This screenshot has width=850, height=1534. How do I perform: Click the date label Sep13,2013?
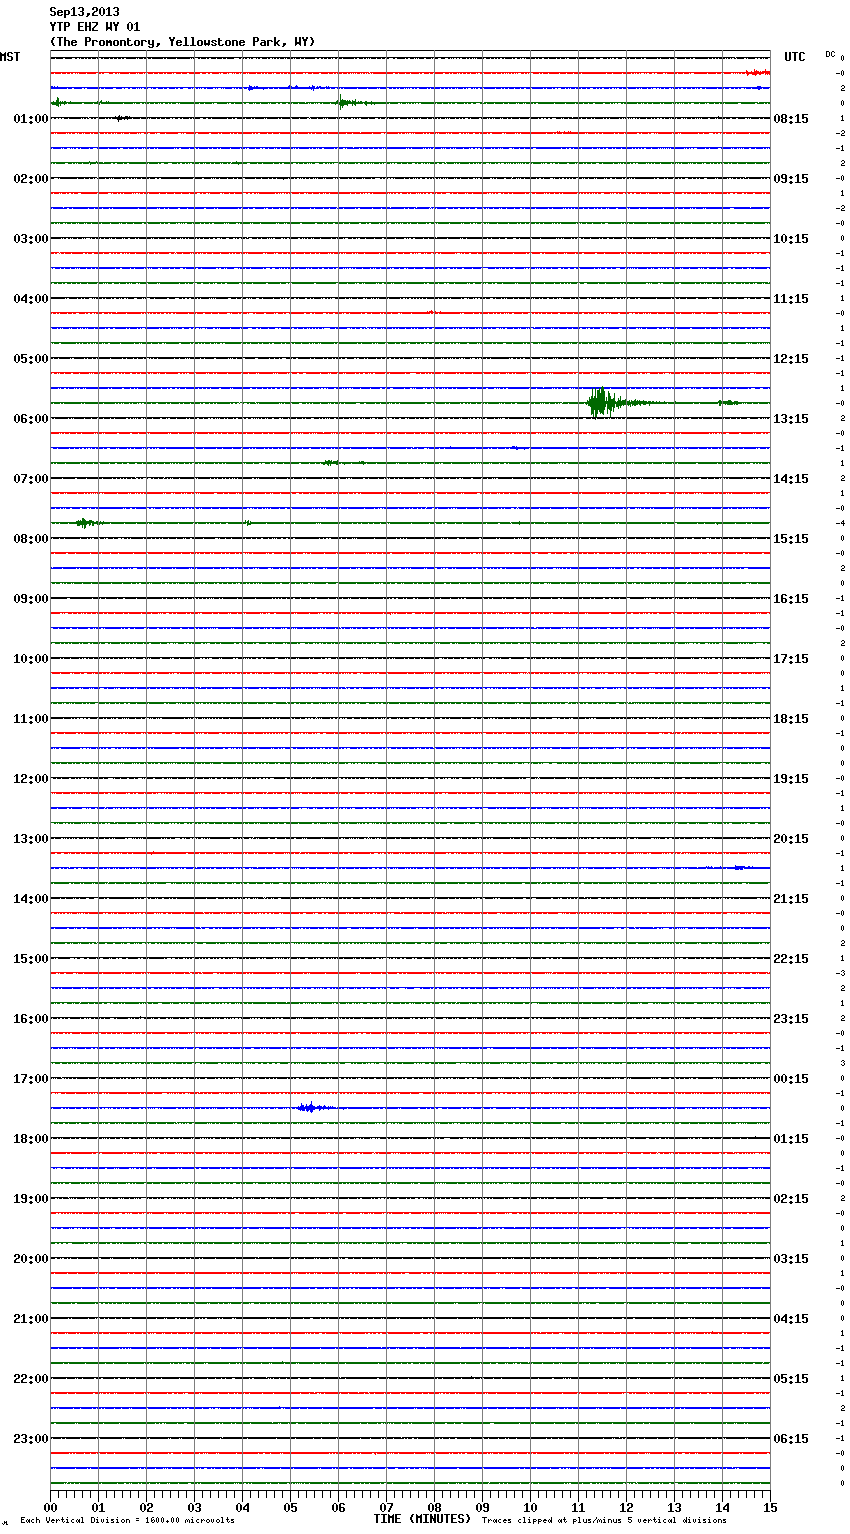pos(84,12)
